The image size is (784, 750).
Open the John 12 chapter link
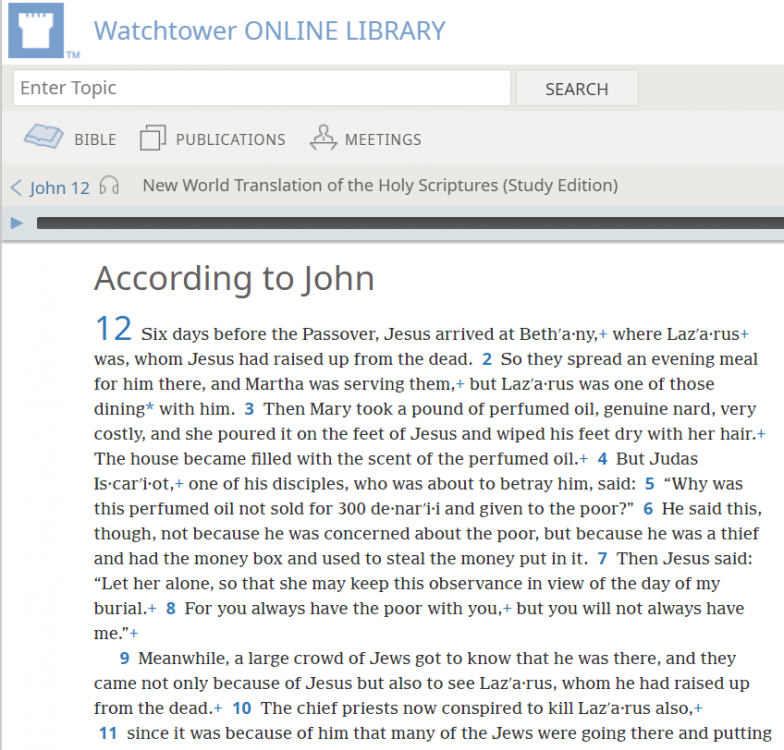click(x=59, y=188)
